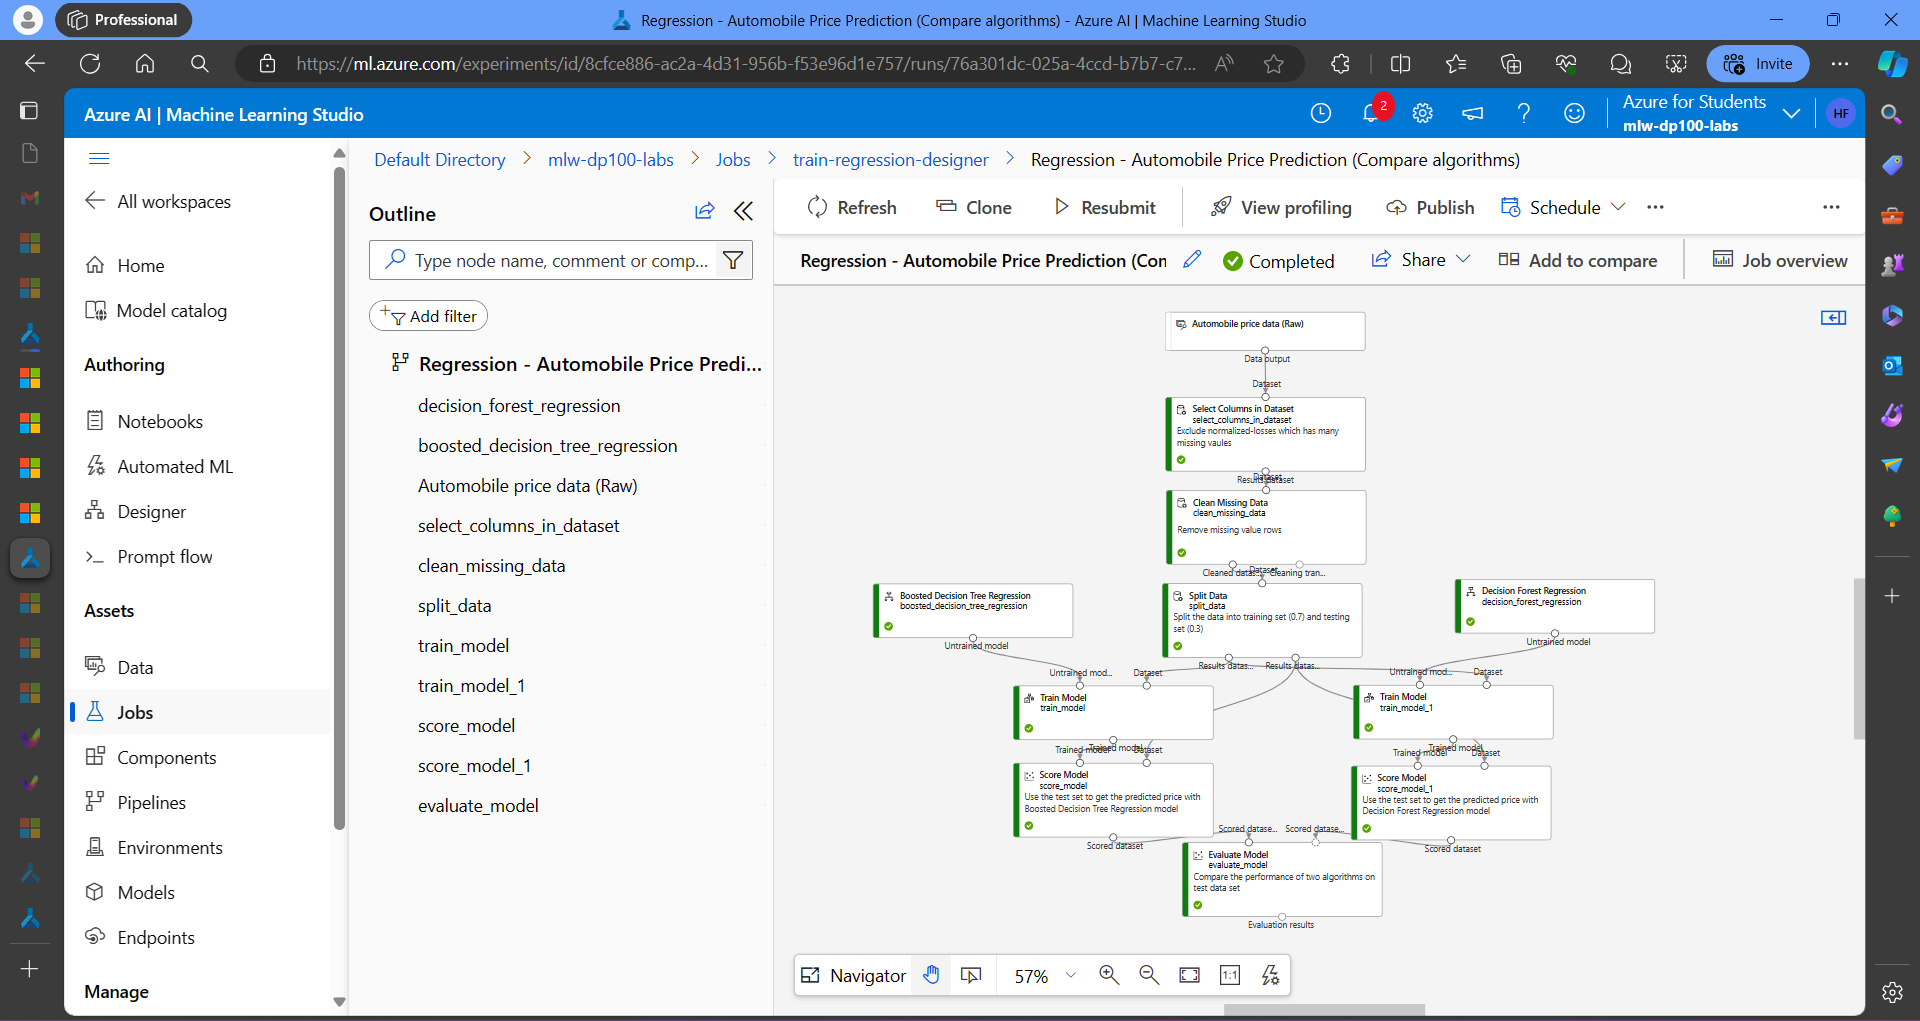1920x1021 pixels.
Task: Select the pan hand tool
Action: 931,975
